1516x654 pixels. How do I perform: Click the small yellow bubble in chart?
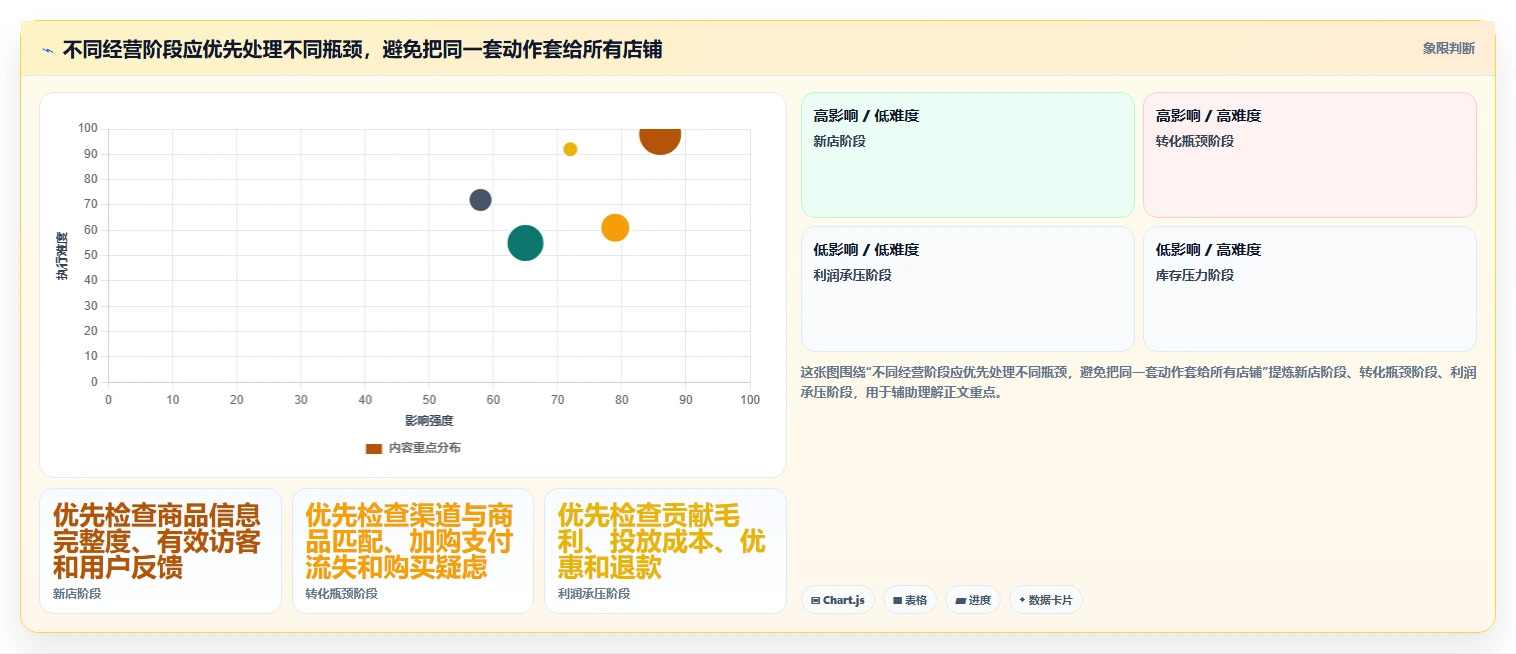point(570,149)
